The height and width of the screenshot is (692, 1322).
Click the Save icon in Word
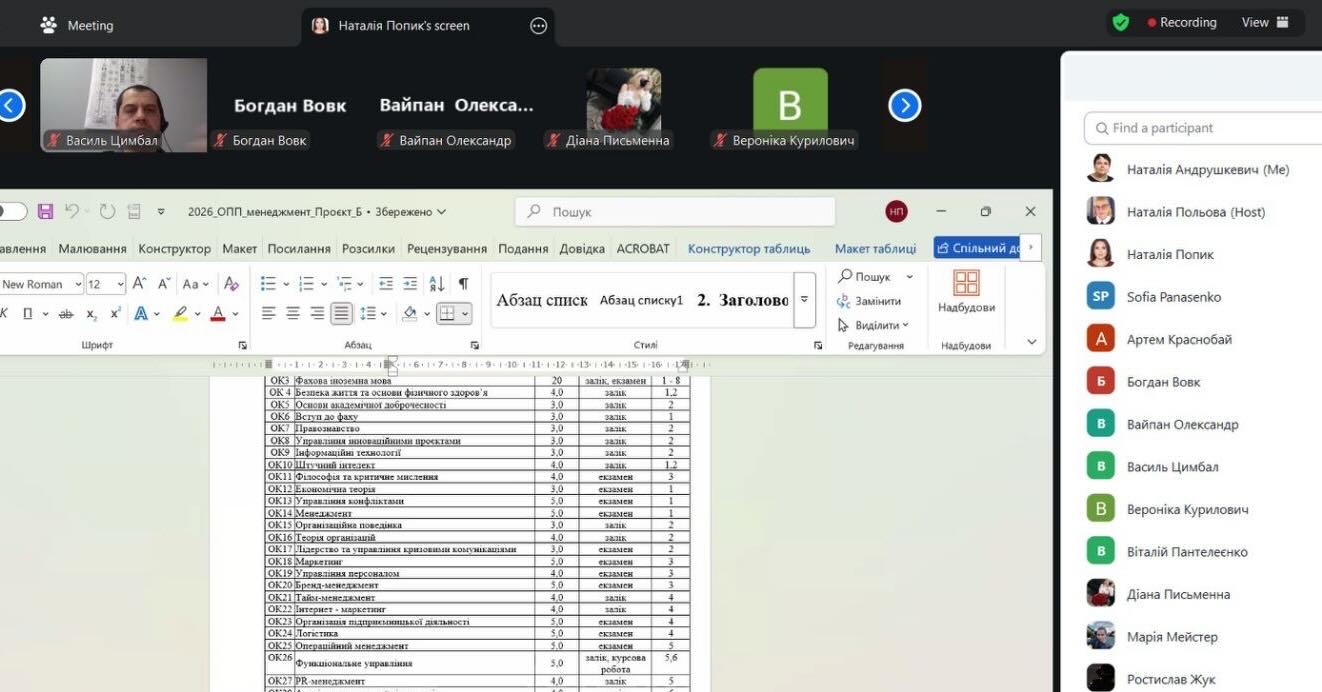point(45,211)
